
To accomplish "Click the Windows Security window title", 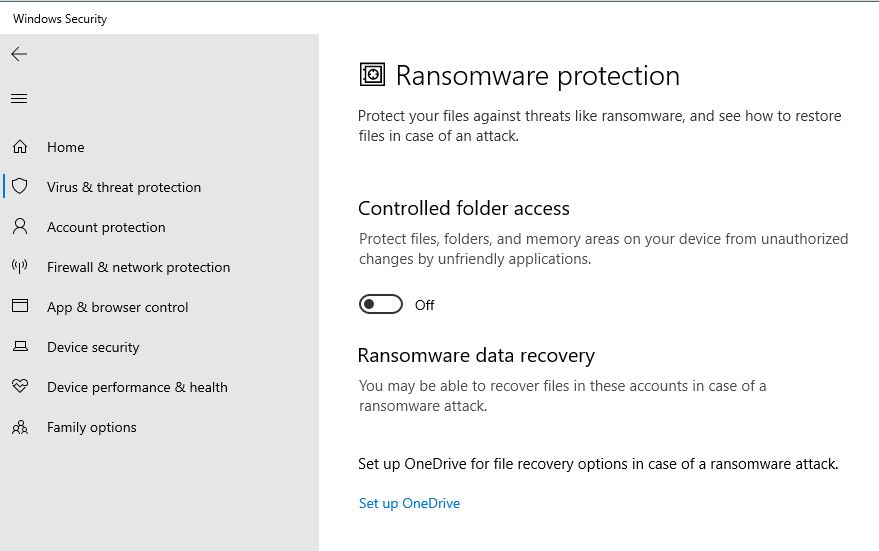I will (60, 18).
